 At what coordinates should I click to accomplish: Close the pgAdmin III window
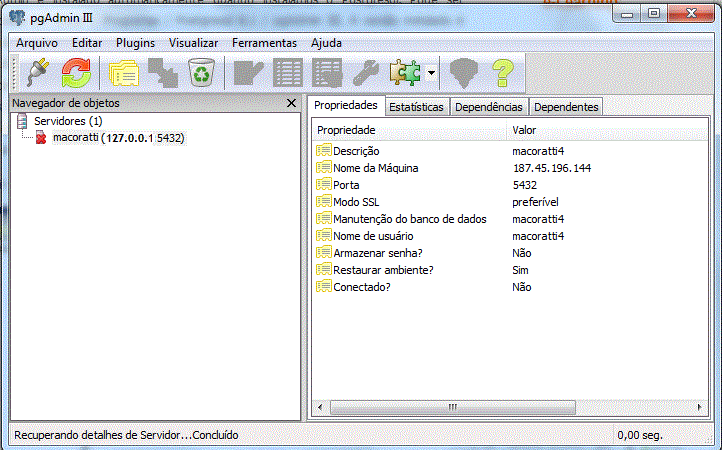691,14
